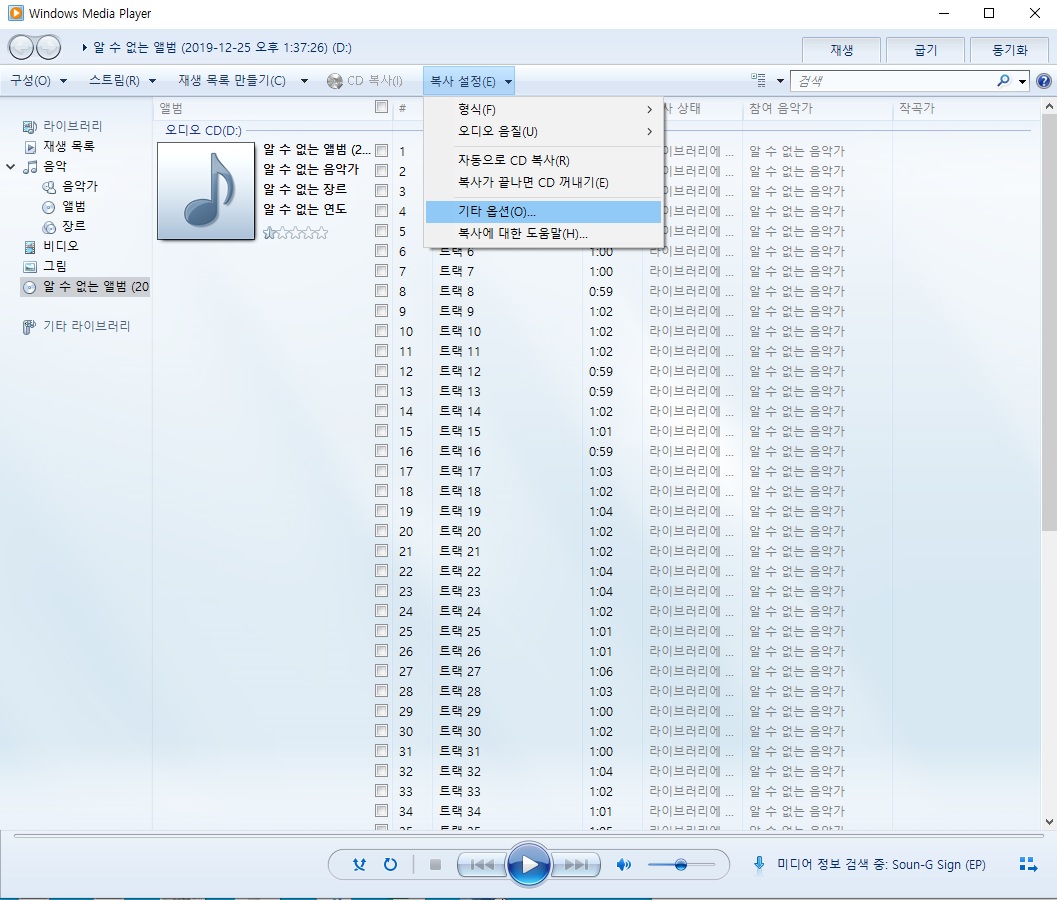Click the forward navigation arrow button

click(x=48, y=47)
